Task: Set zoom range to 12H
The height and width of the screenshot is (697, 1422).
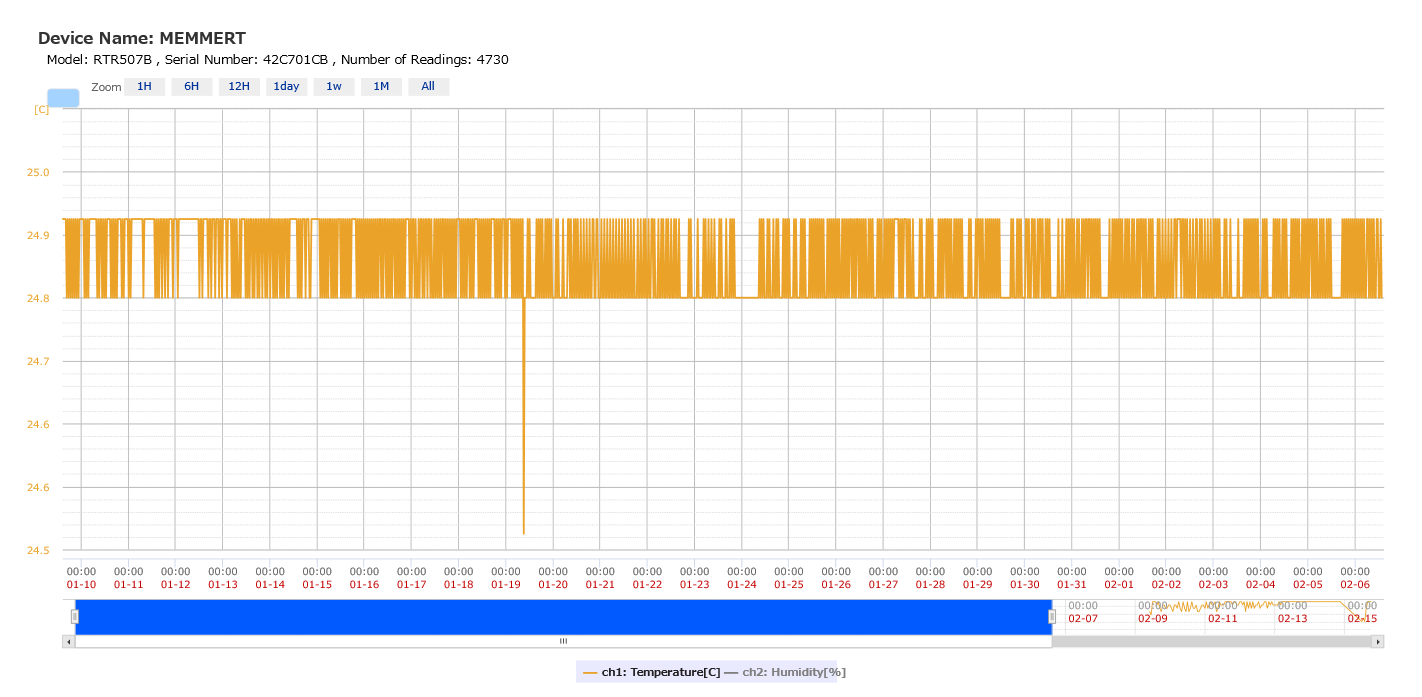Action: tap(239, 87)
